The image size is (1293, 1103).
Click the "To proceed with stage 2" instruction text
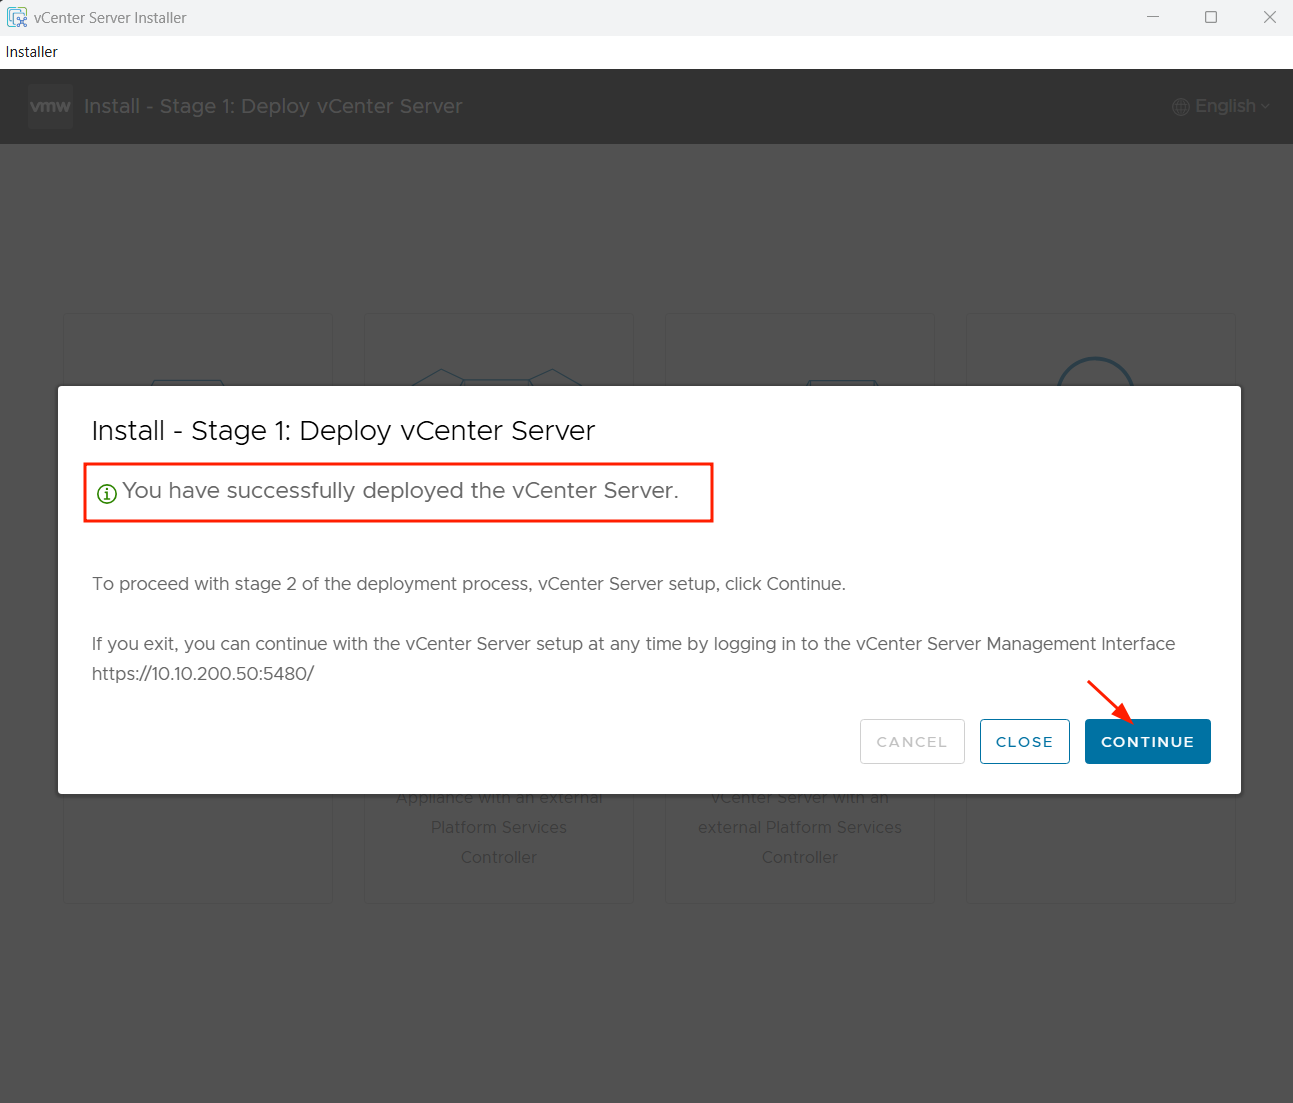(469, 584)
